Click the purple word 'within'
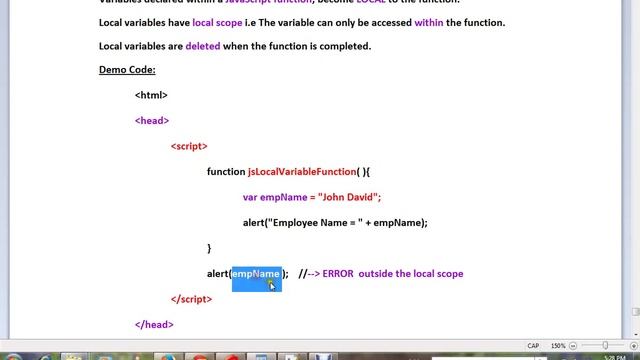640x360 pixels. pyautogui.click(x=429, y=23)
